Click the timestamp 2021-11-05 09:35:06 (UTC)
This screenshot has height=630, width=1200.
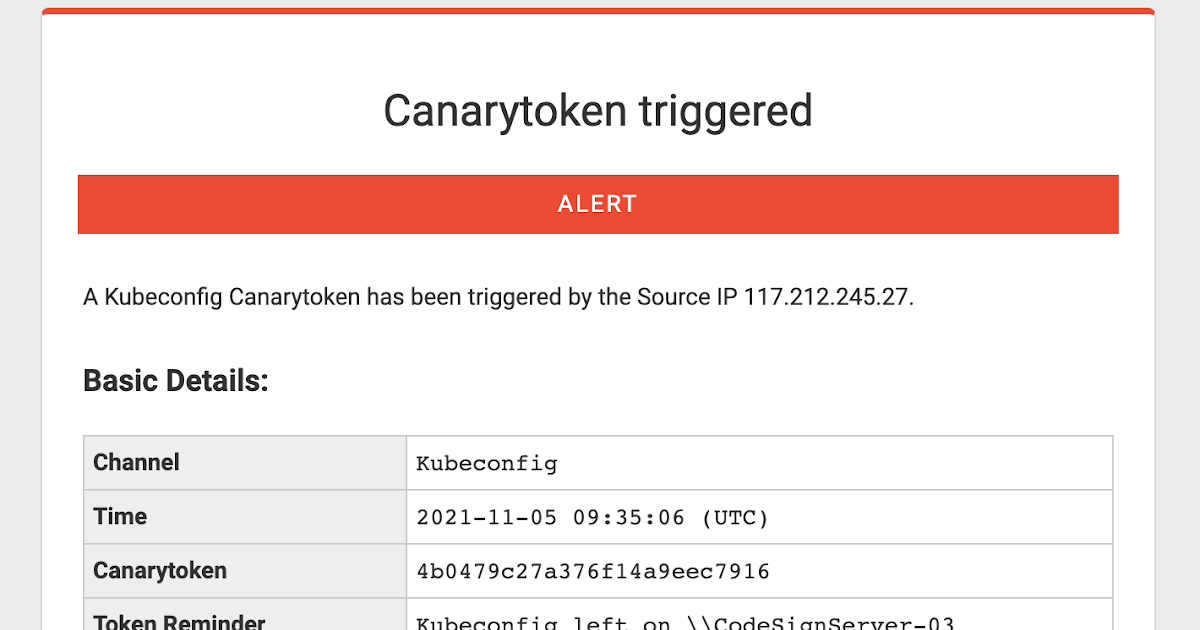(x=593, y=518)
